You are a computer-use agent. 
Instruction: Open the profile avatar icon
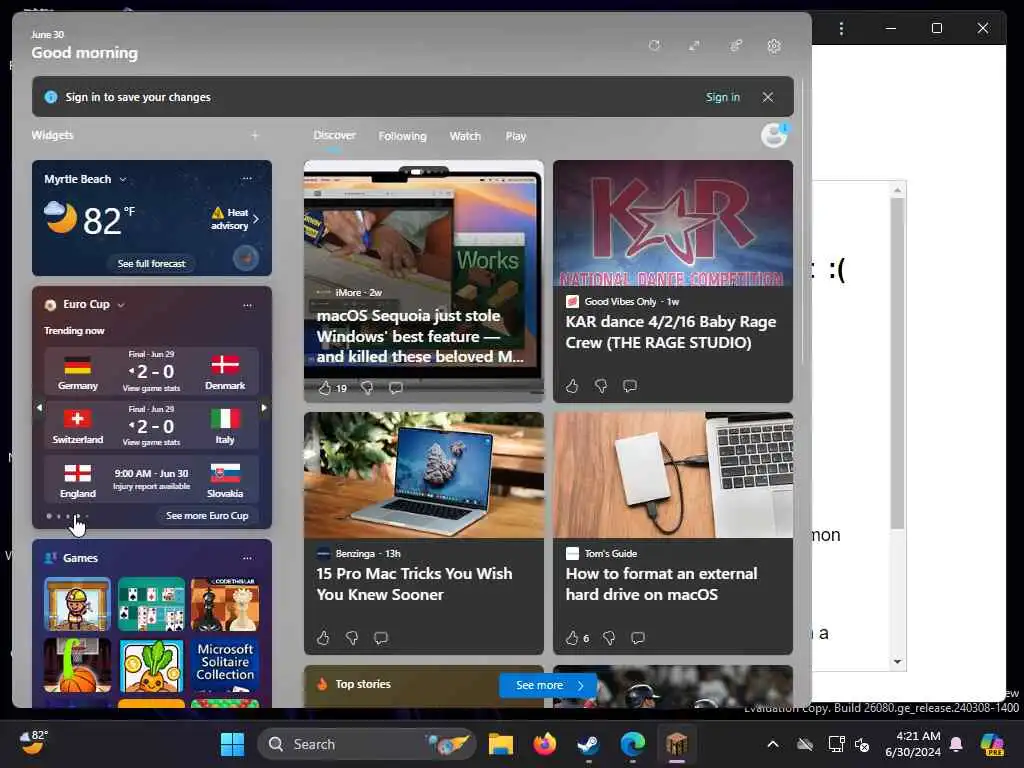[775, 135]
